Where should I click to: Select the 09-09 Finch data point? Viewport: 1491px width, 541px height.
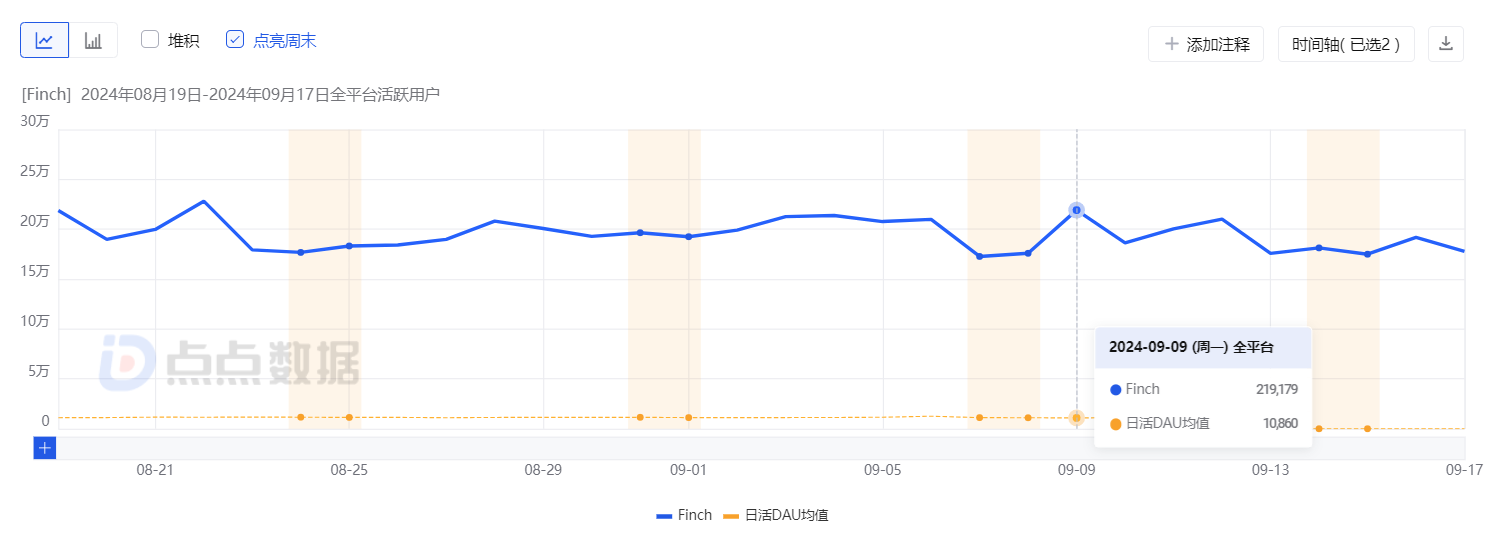(1076, 210)
